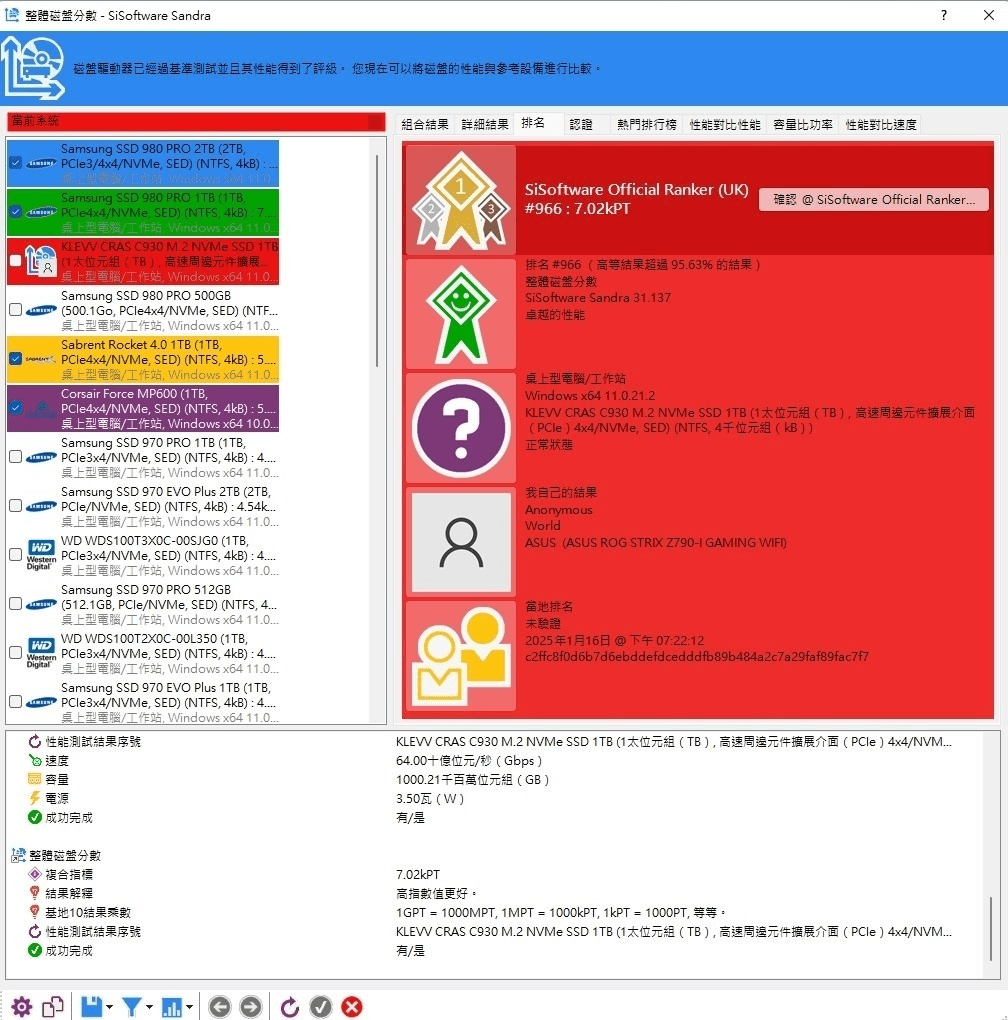Click the purple question mark circle icon
1008x1020 pixels.
(x=460, y=428)
